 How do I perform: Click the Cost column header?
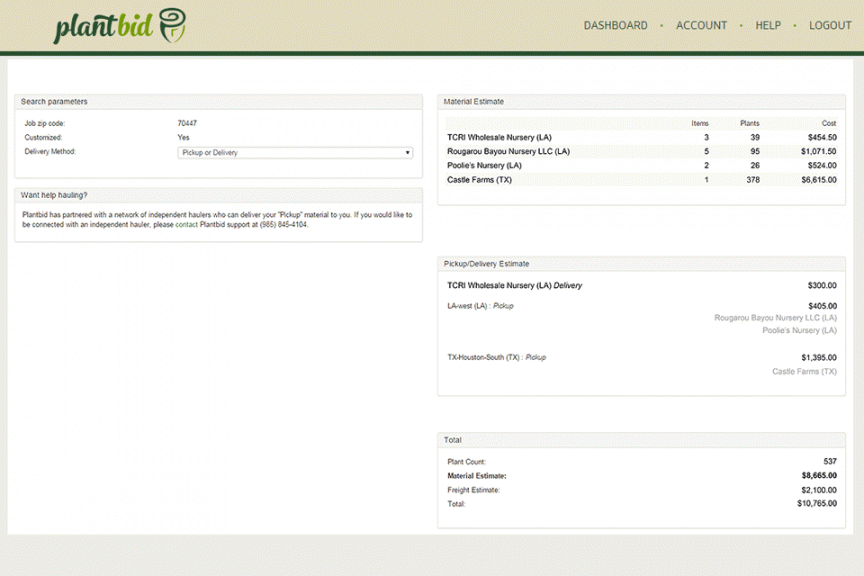click(x=828, y=123)
